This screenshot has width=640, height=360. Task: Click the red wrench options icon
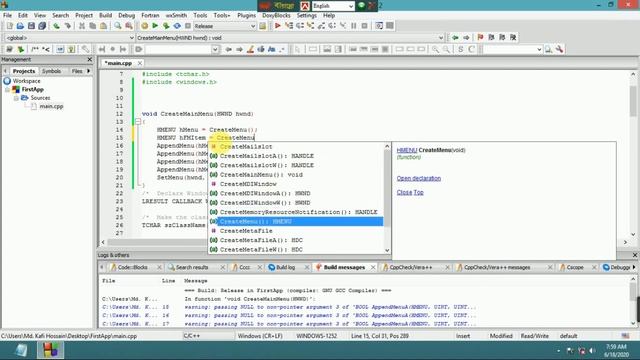[x=559, y=49]
